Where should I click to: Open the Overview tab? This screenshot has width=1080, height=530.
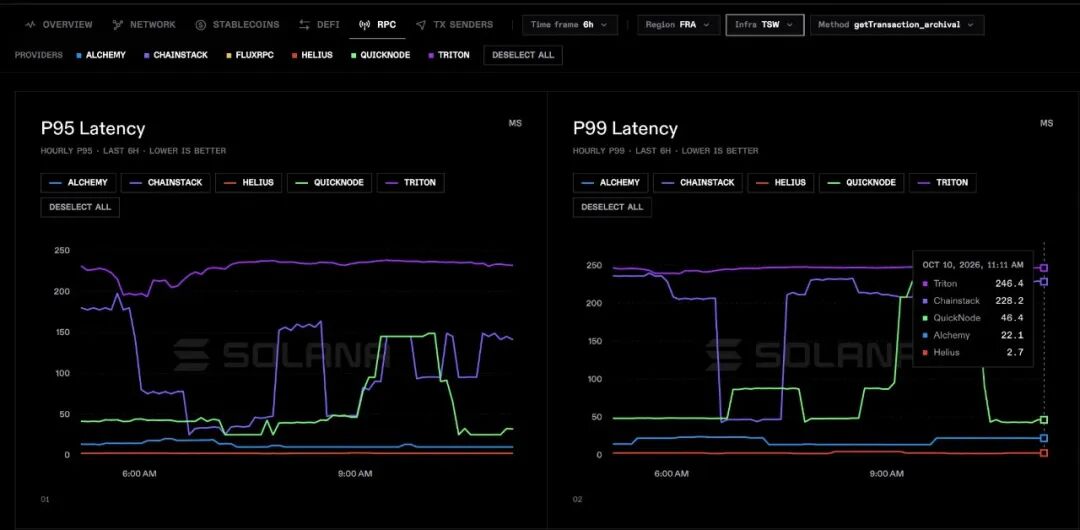click(58, 25)
